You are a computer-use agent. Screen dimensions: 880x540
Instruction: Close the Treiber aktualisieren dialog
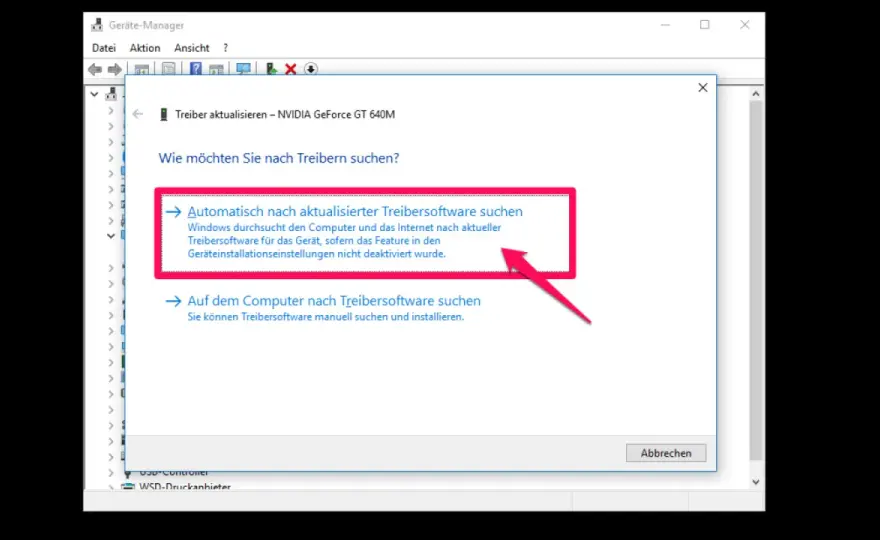tap(703, 88)
